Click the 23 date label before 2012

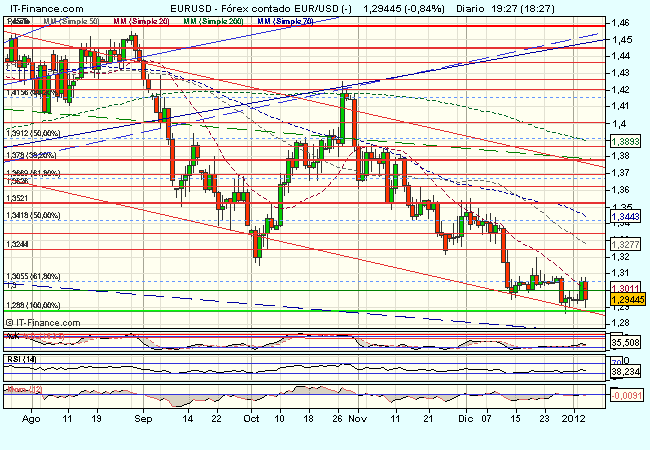tap(545, 419)
